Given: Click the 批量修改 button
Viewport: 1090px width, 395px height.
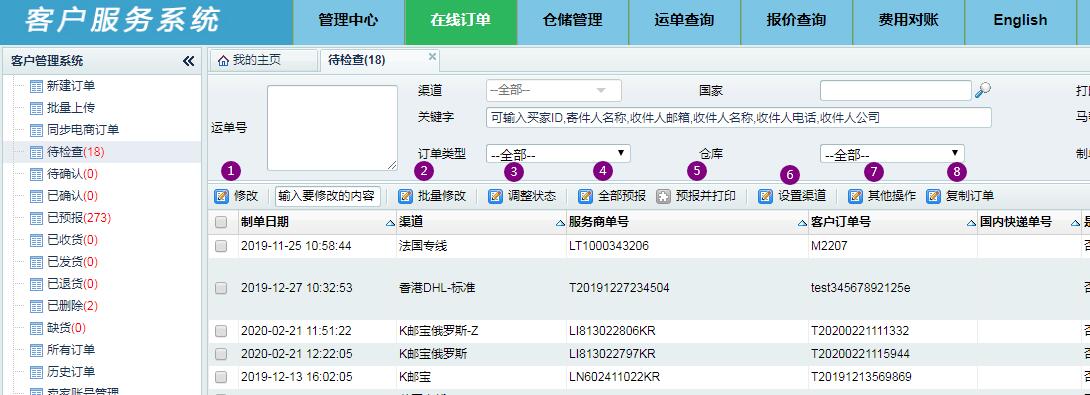Looking at the screenshot, I should (432, 196).
